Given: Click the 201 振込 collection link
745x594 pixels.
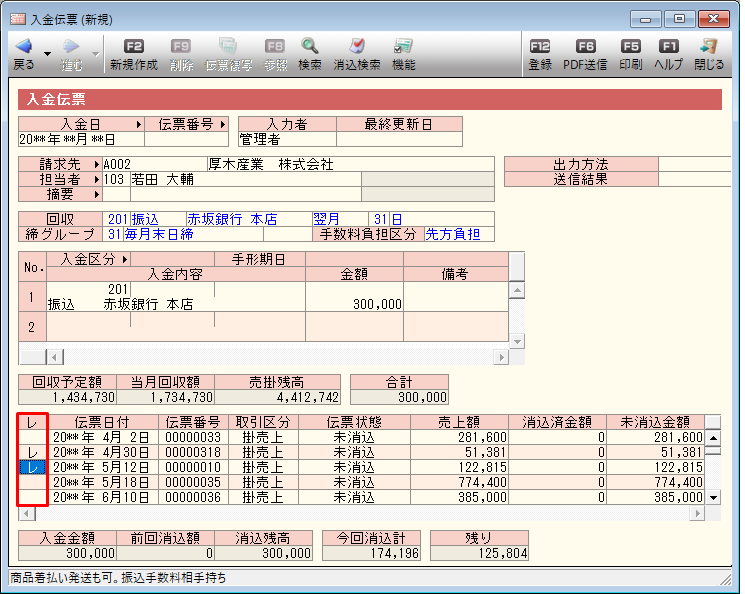Looking at the screenshot, I should pos(133,219).
